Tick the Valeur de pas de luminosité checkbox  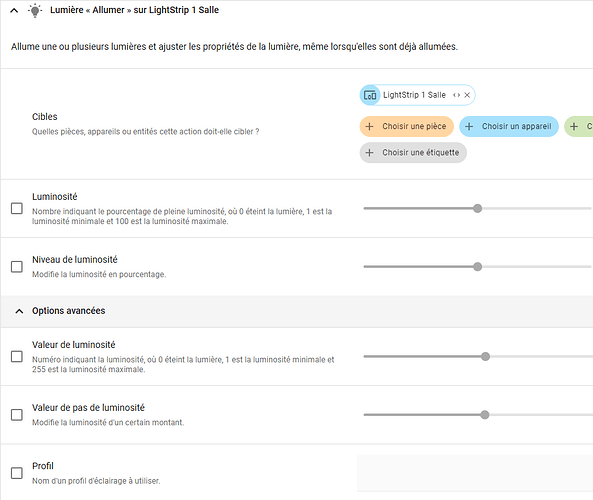pyautogui.click(x=17, y=415)
